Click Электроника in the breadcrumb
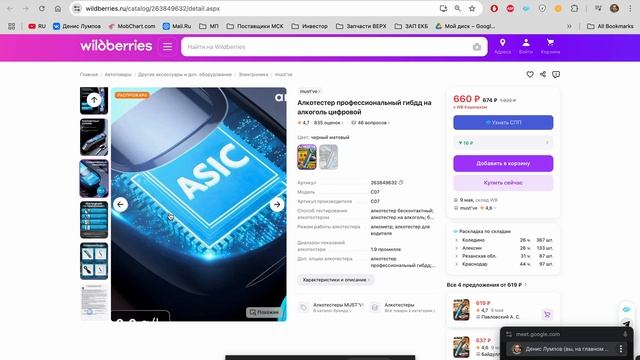The width and height of the screenshot is (640, 360). [x=253, y=75]
